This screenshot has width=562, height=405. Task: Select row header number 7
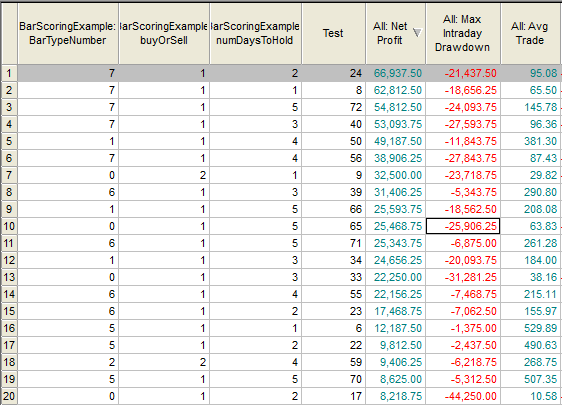(9, 175)
